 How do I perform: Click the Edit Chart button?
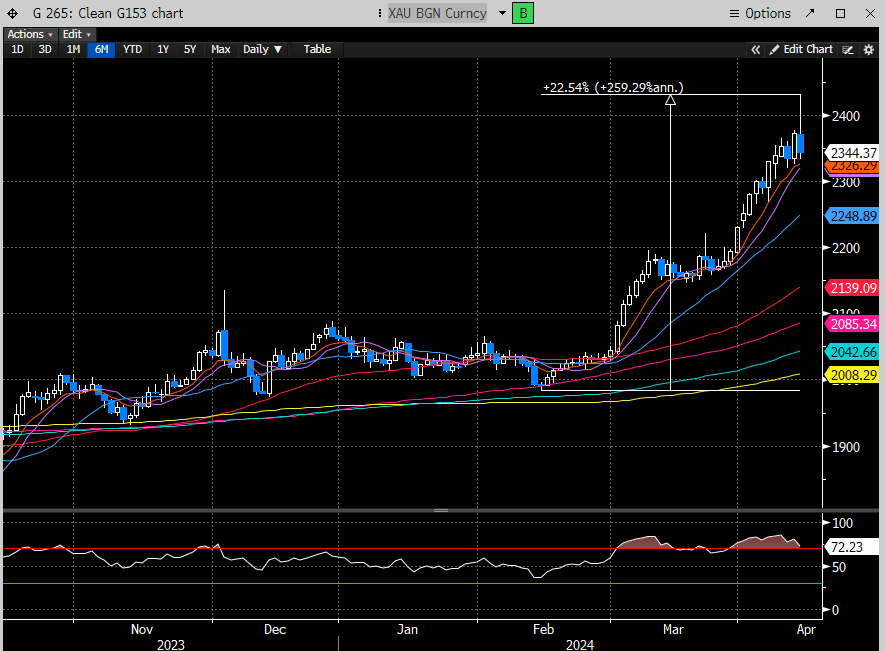point(801,49)
